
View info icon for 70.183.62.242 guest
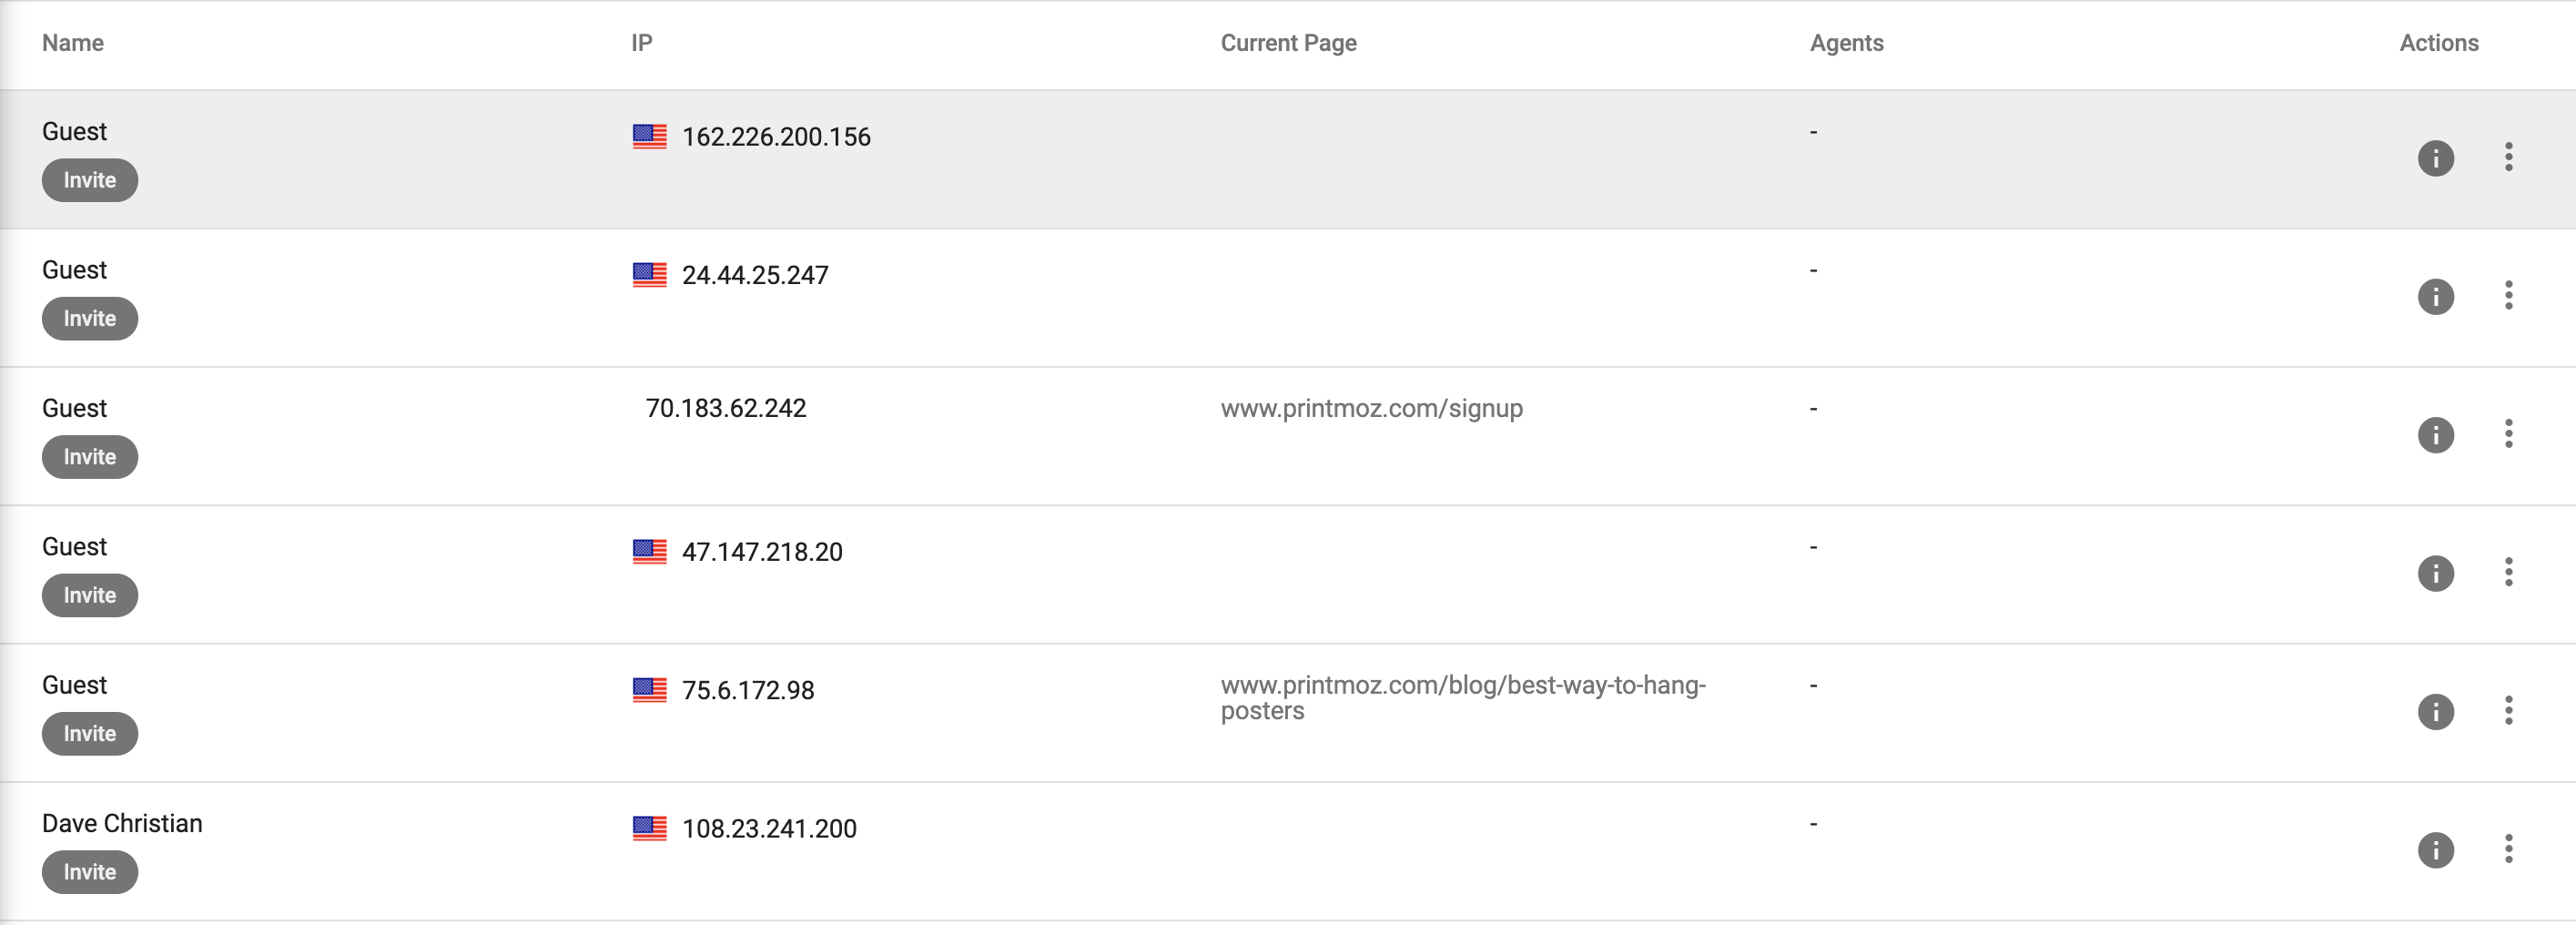[x=2435, y=435]
